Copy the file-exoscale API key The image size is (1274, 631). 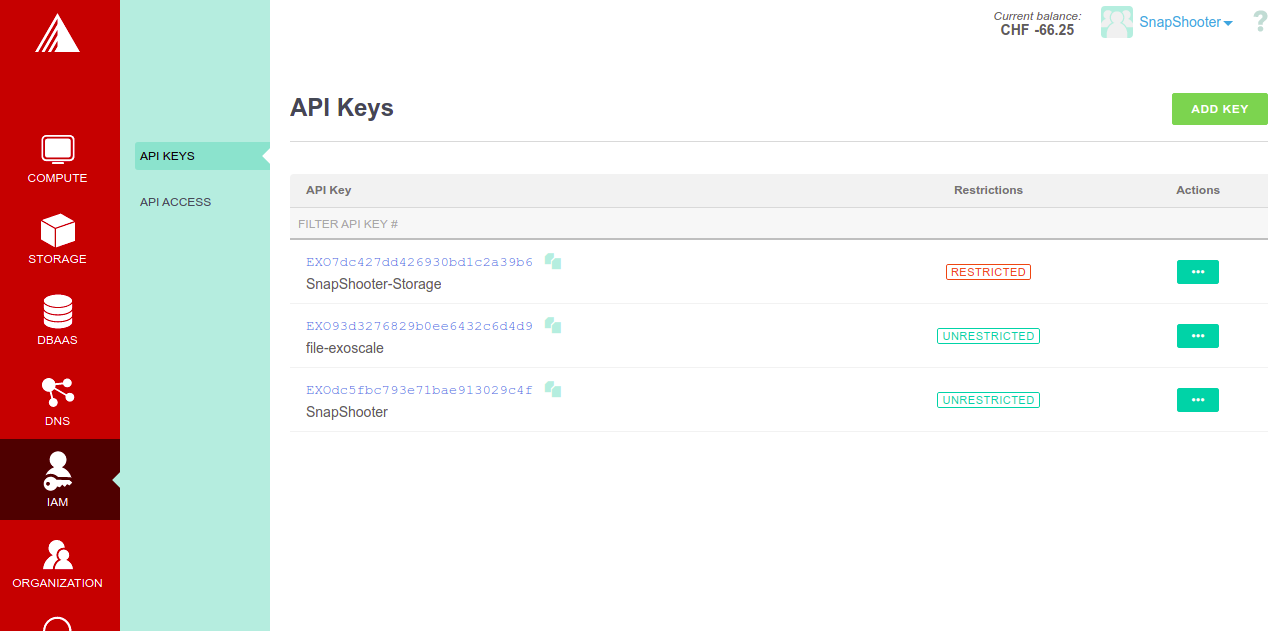553,326
